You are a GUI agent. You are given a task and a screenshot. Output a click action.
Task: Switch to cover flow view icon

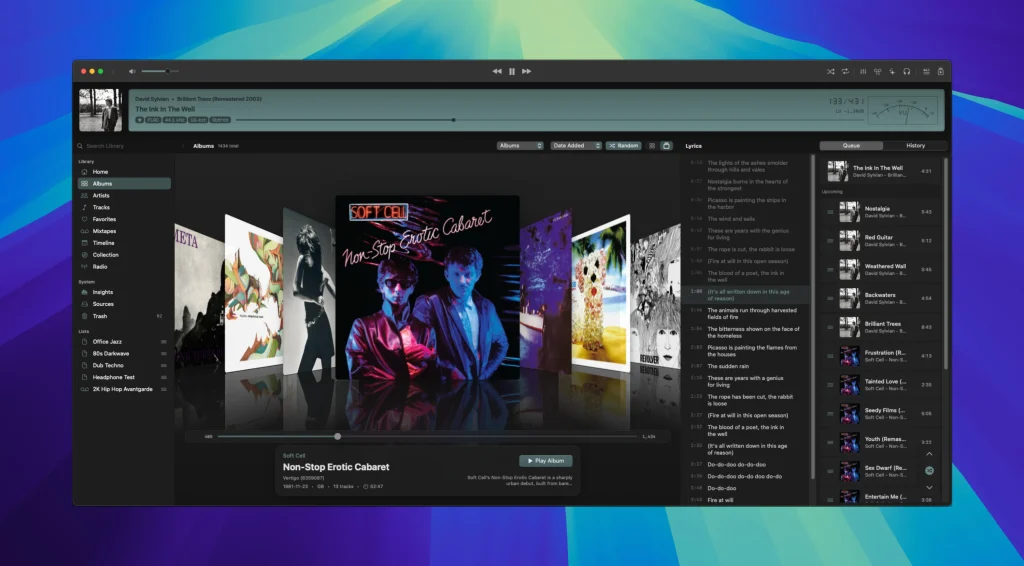[666, 146]
